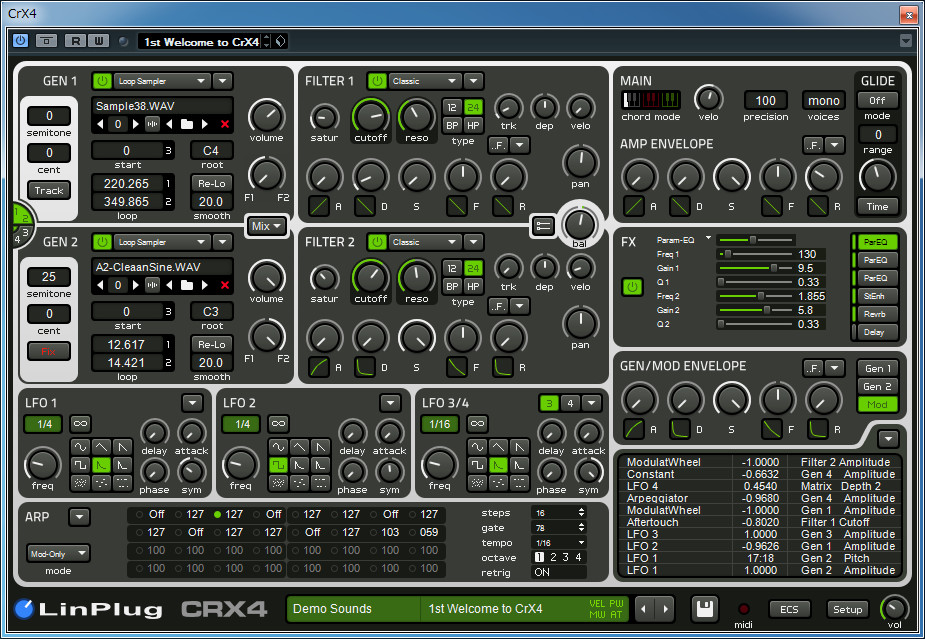
Task: Open ARP Mod-Only mode dropdown
Action: tap(58, 554)
